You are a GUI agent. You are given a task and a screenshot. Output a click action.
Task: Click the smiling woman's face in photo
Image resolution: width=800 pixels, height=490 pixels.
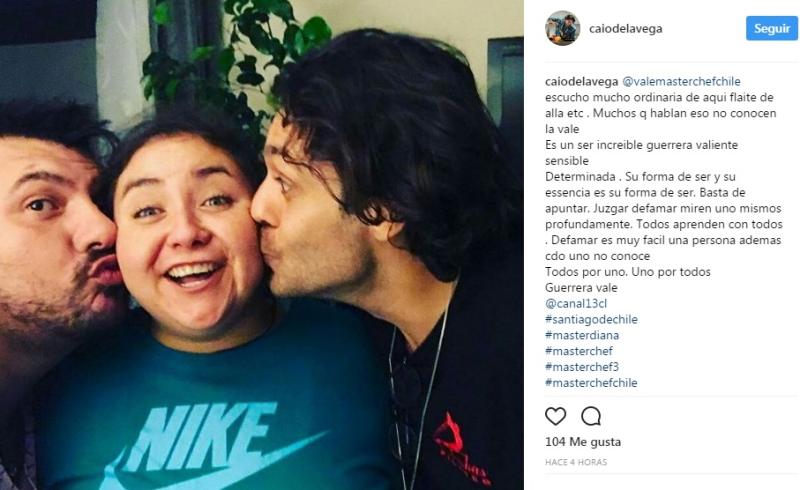189,230
